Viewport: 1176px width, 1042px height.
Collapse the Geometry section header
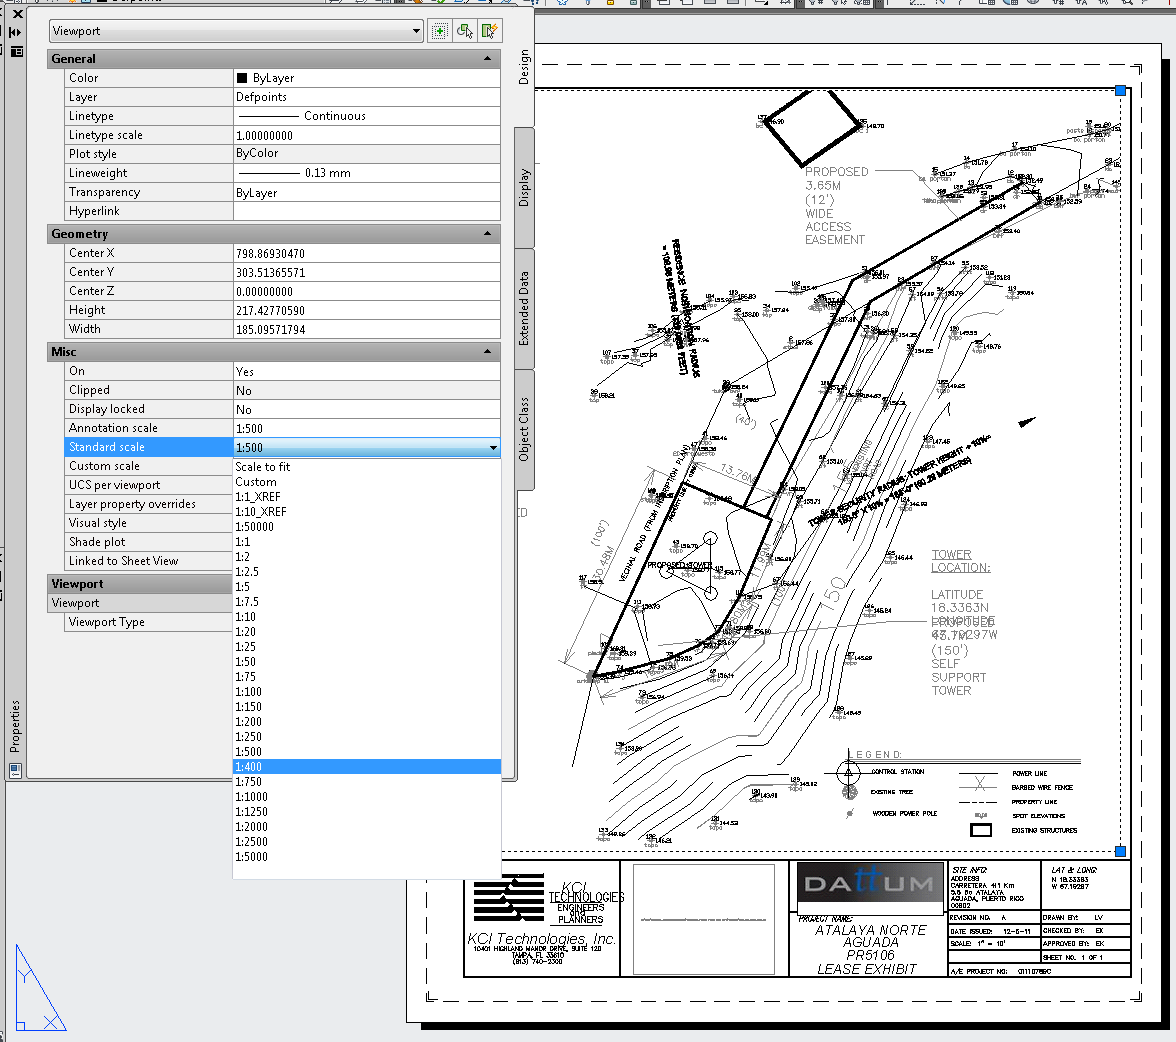point(487,233)
